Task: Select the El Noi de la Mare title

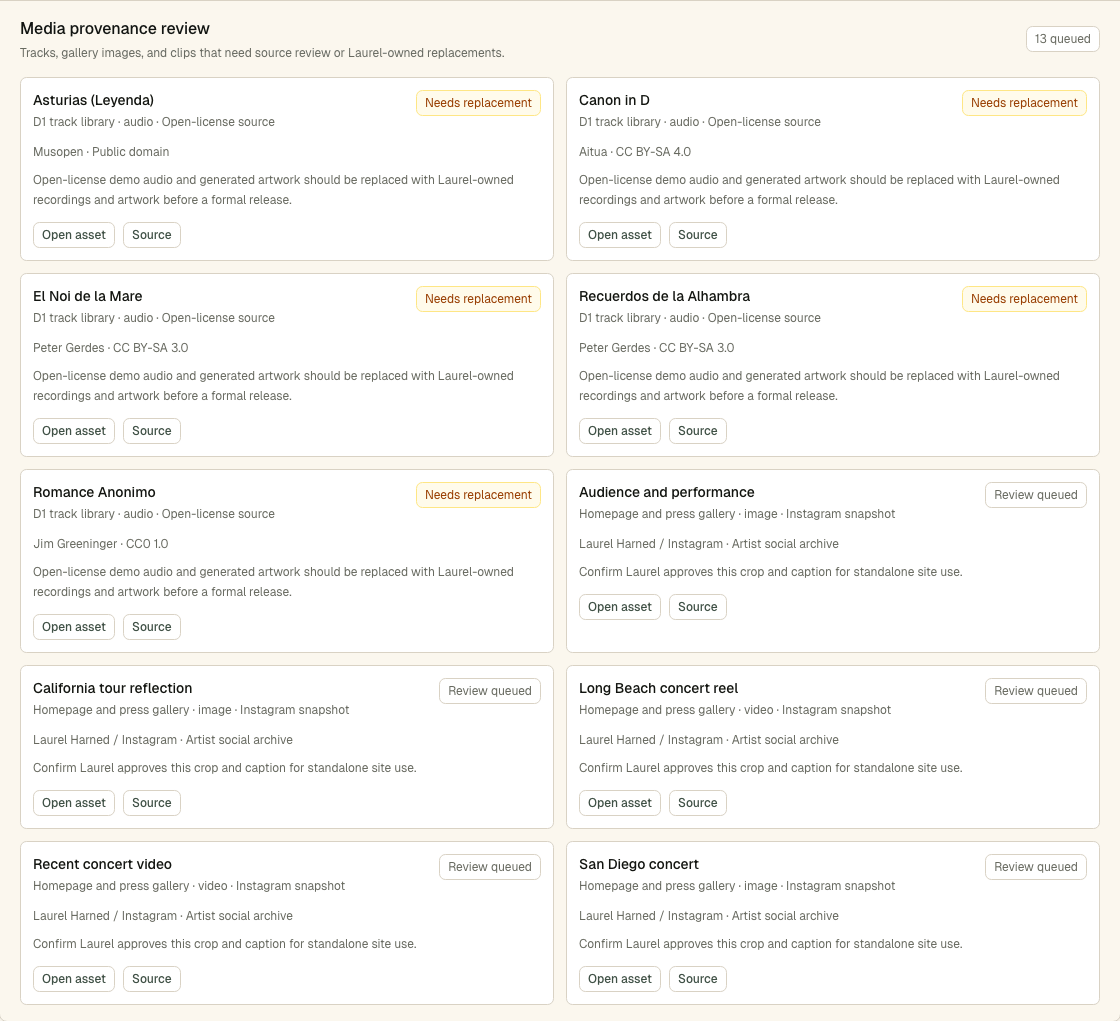Action: point(87,296)
